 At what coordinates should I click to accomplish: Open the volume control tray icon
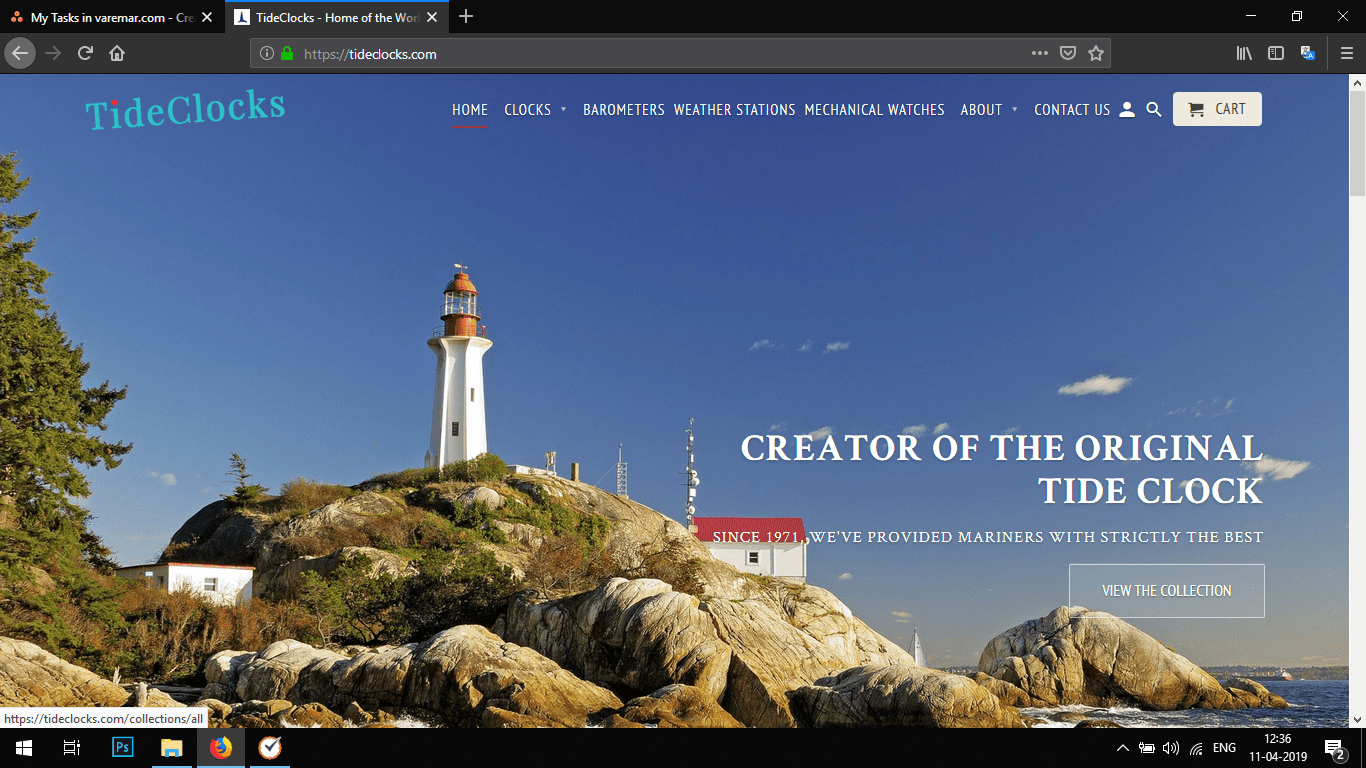(x=1171, y=748)
